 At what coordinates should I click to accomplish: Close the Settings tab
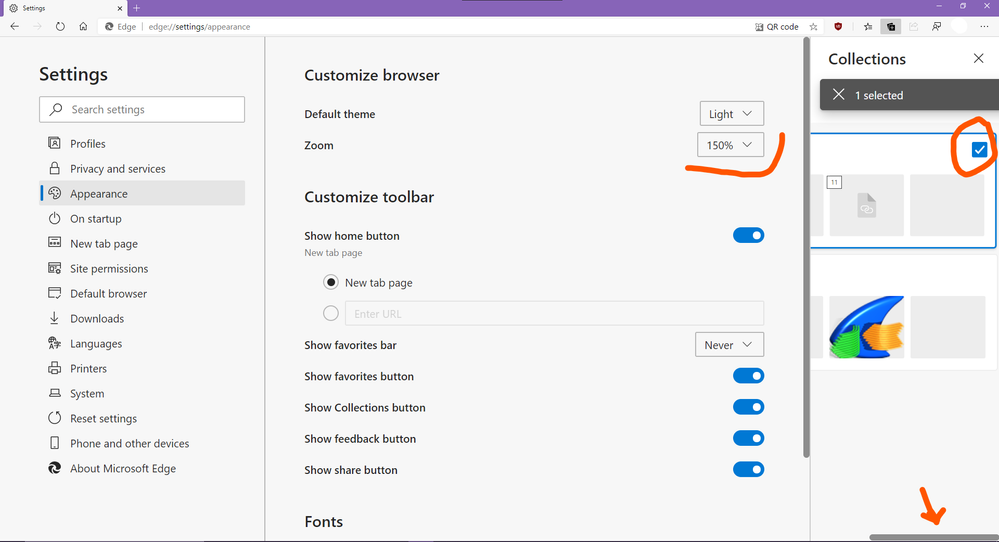(x=120, y=8)
